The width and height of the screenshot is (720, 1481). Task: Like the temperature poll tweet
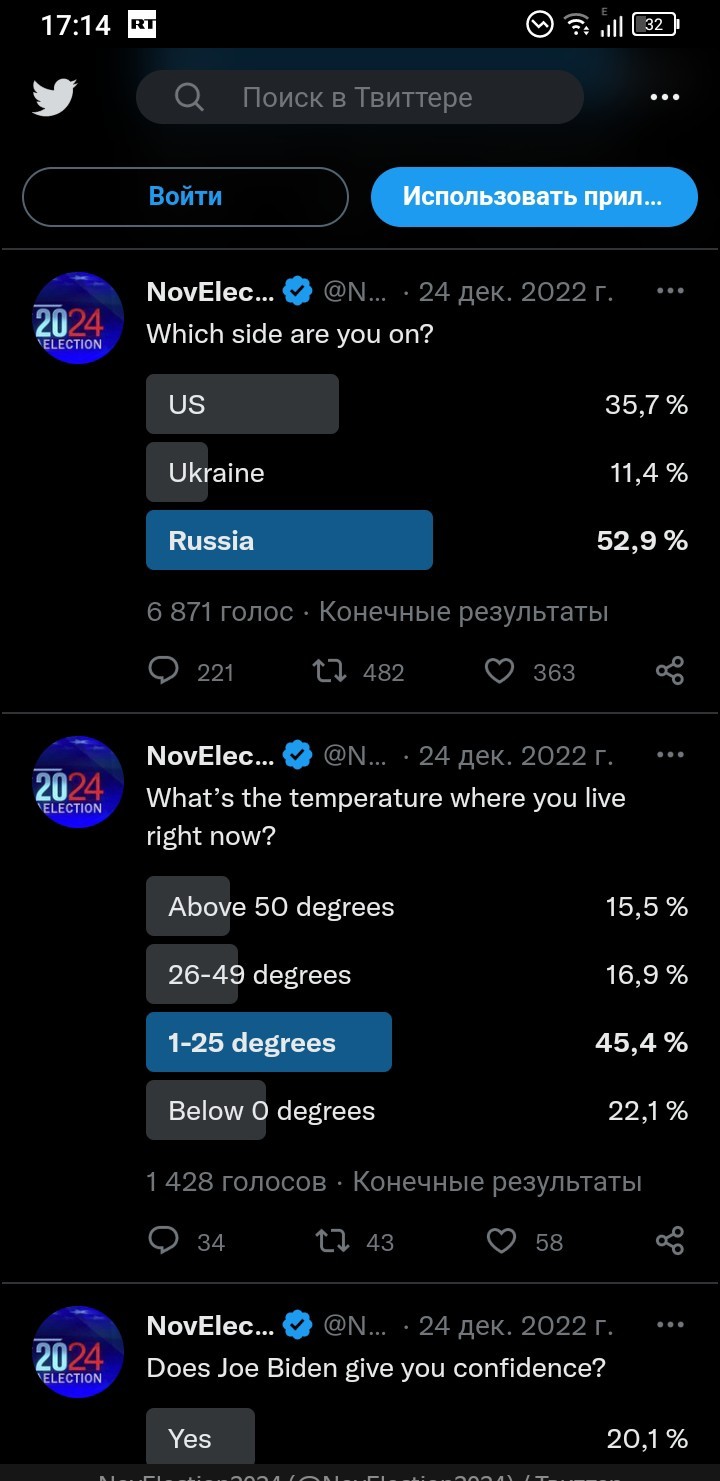[x=500, y=1241]
